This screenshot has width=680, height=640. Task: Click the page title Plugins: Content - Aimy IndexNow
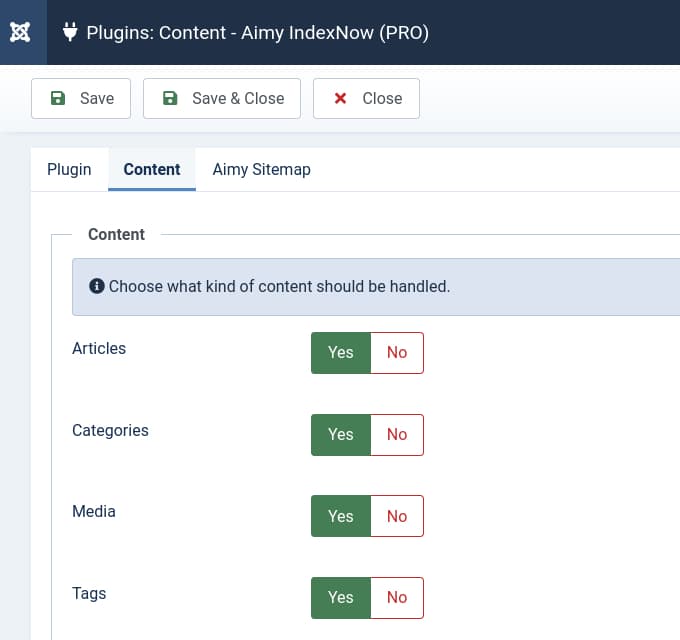258,33
